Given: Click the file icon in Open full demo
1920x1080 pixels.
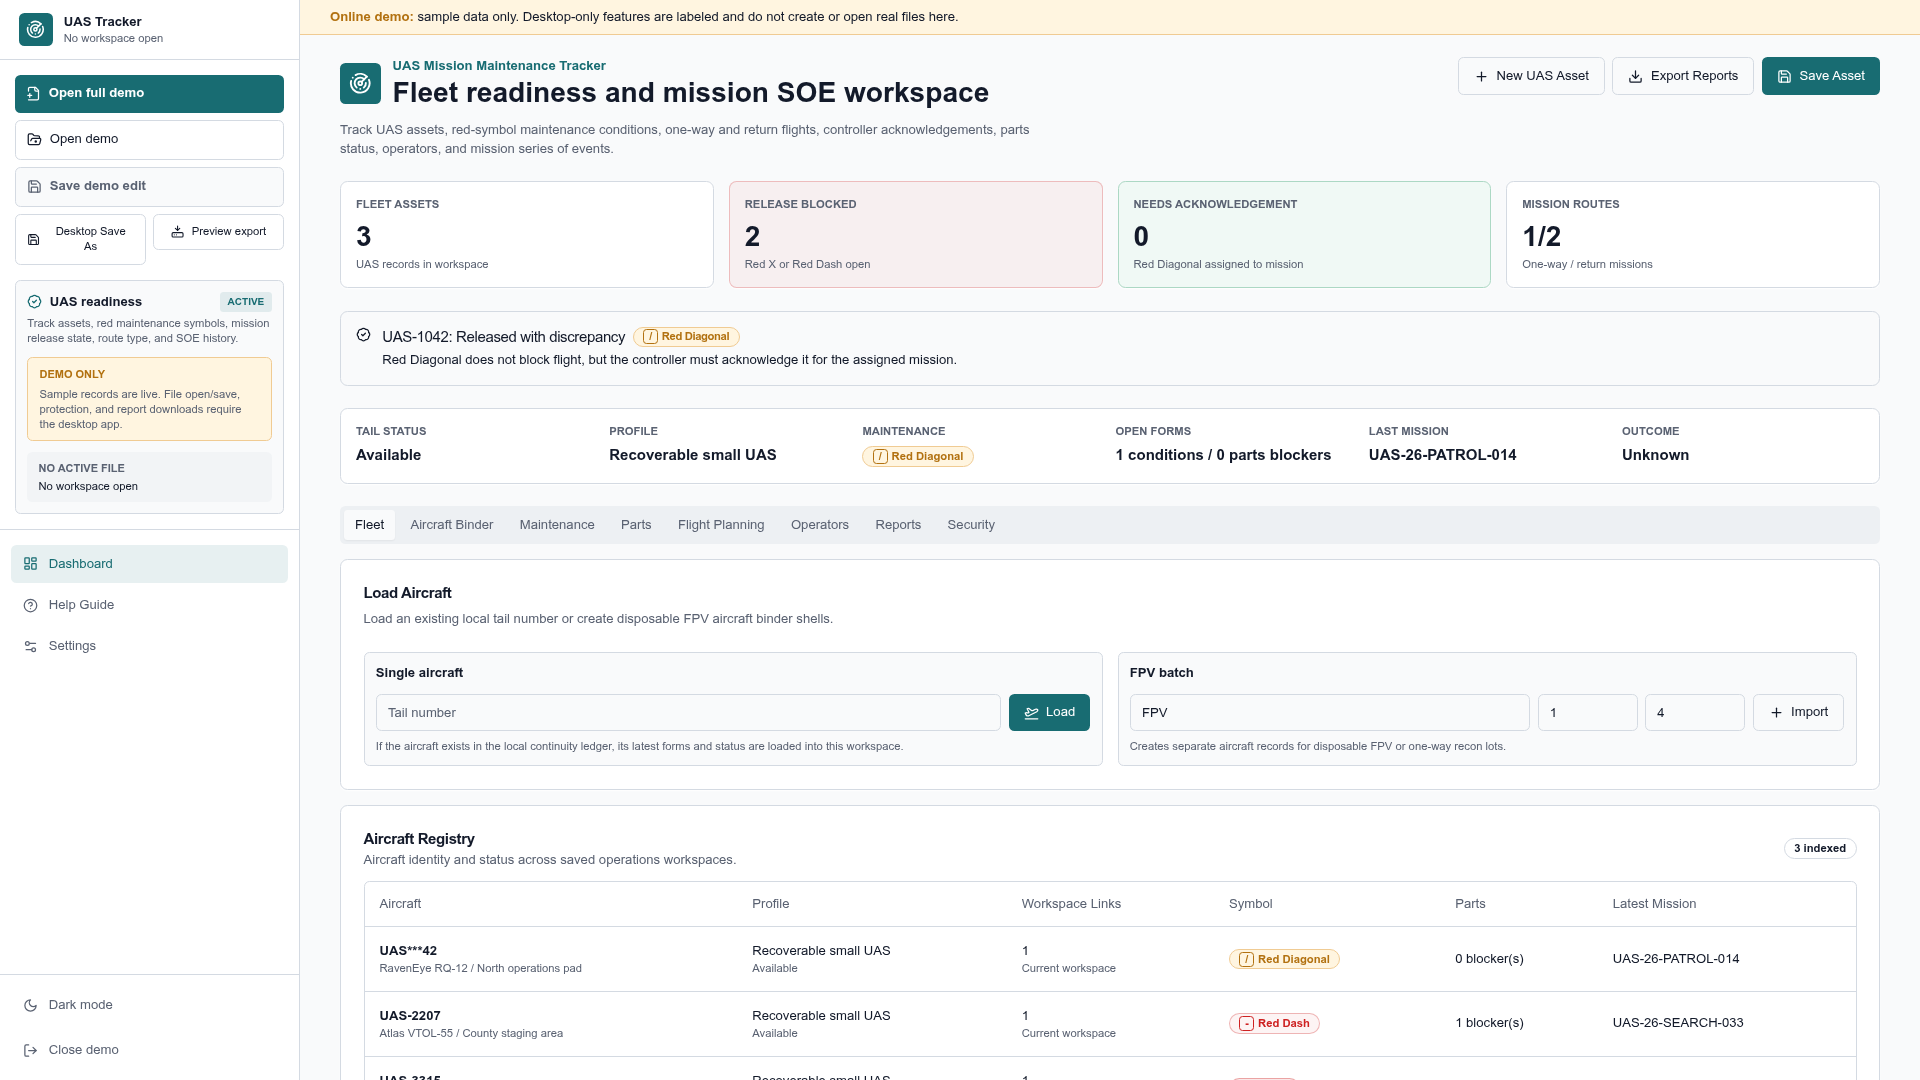Looking at the screenshot, I should coord(34,93).
